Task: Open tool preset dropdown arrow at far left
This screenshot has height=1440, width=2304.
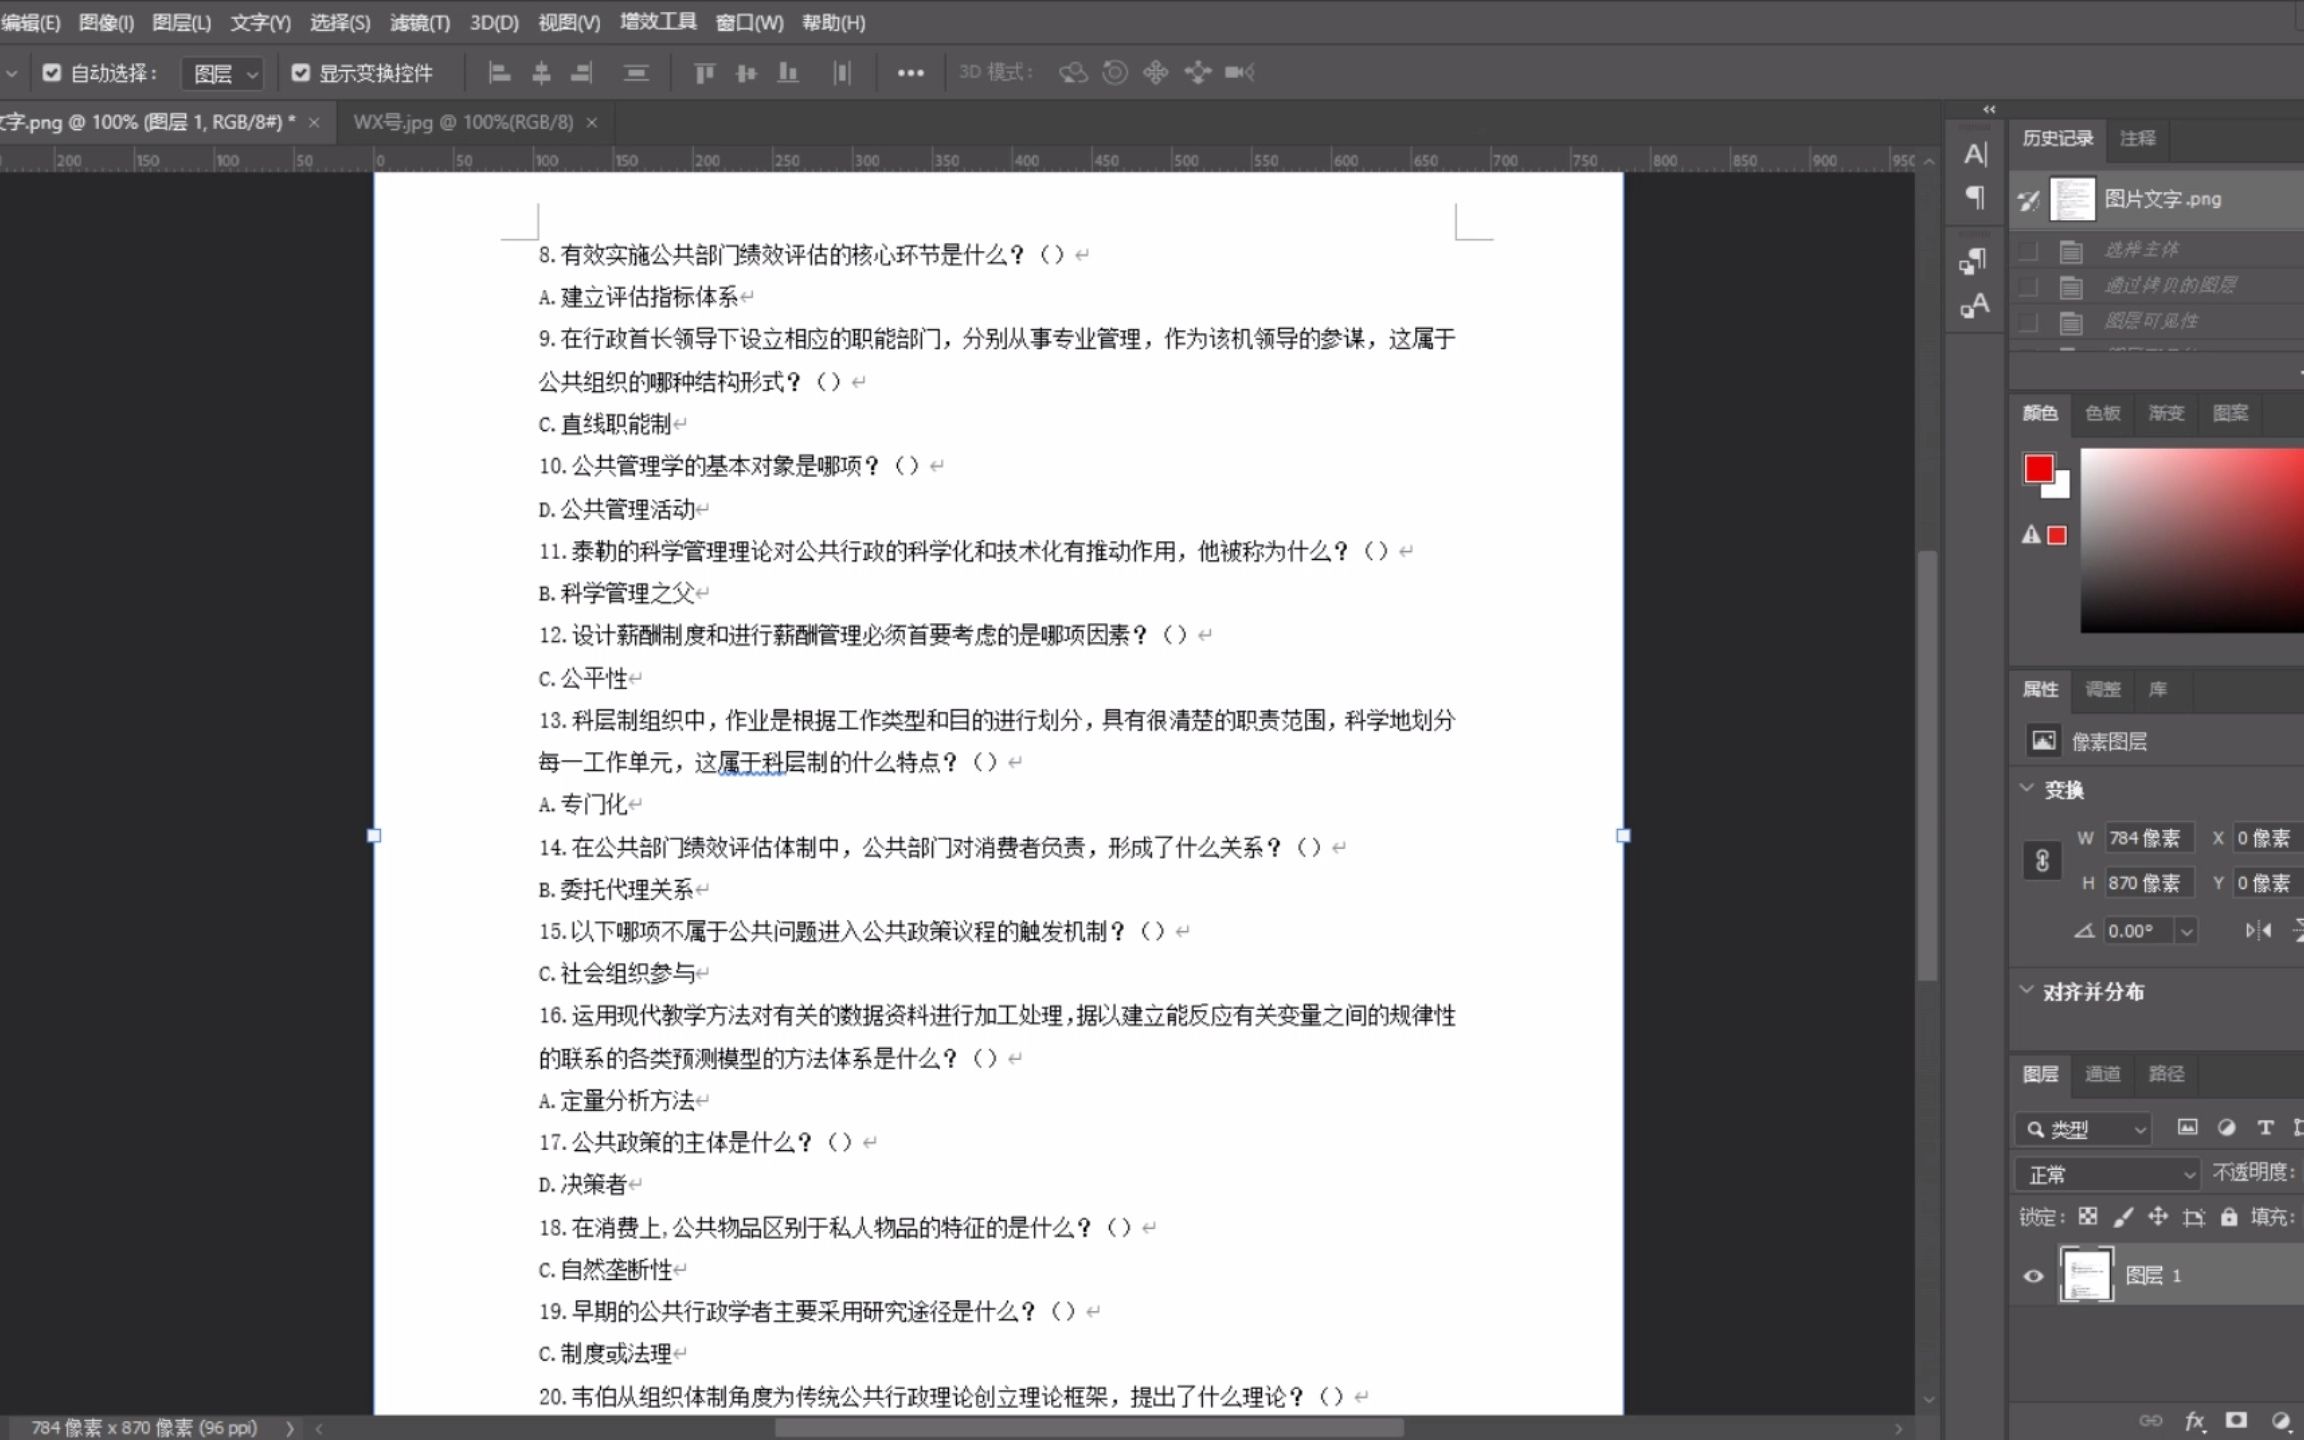Action: (x=10, y=73)
